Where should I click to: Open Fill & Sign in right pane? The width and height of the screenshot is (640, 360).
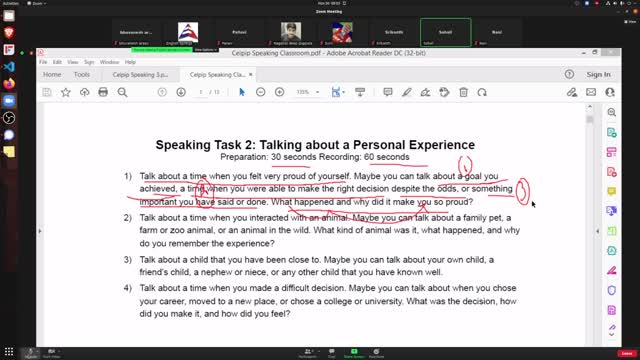tap(611, 270)
